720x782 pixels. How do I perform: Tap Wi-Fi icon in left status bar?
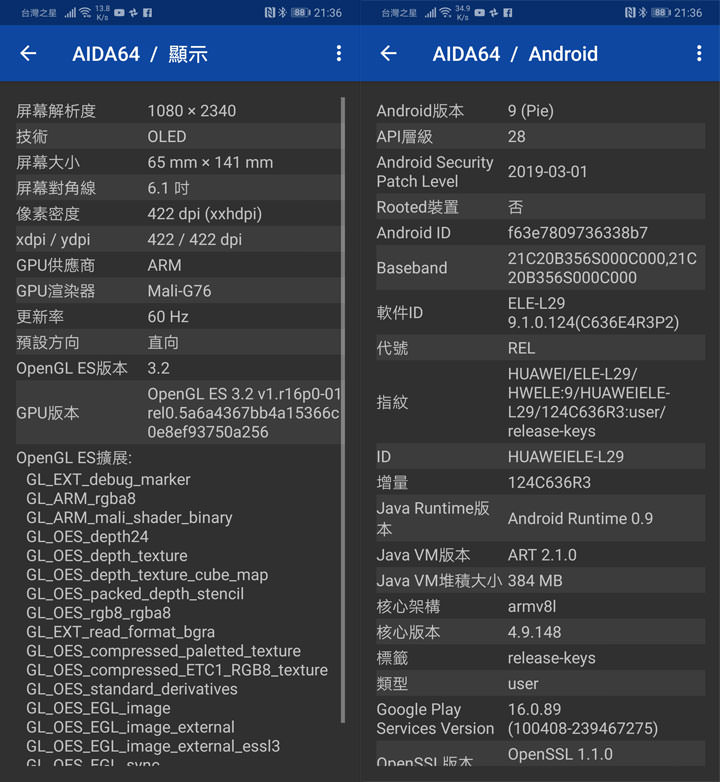click(x=85, y=12)
